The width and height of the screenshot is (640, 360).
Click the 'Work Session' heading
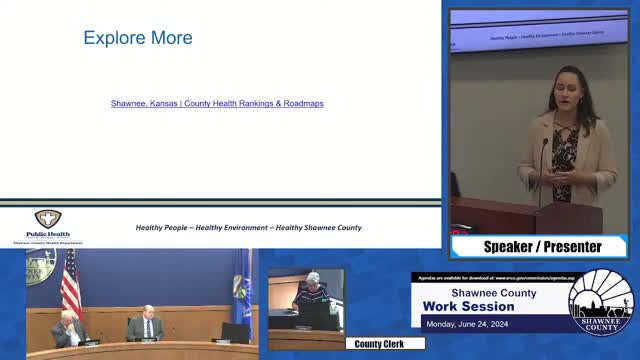[x=469, y=307]
